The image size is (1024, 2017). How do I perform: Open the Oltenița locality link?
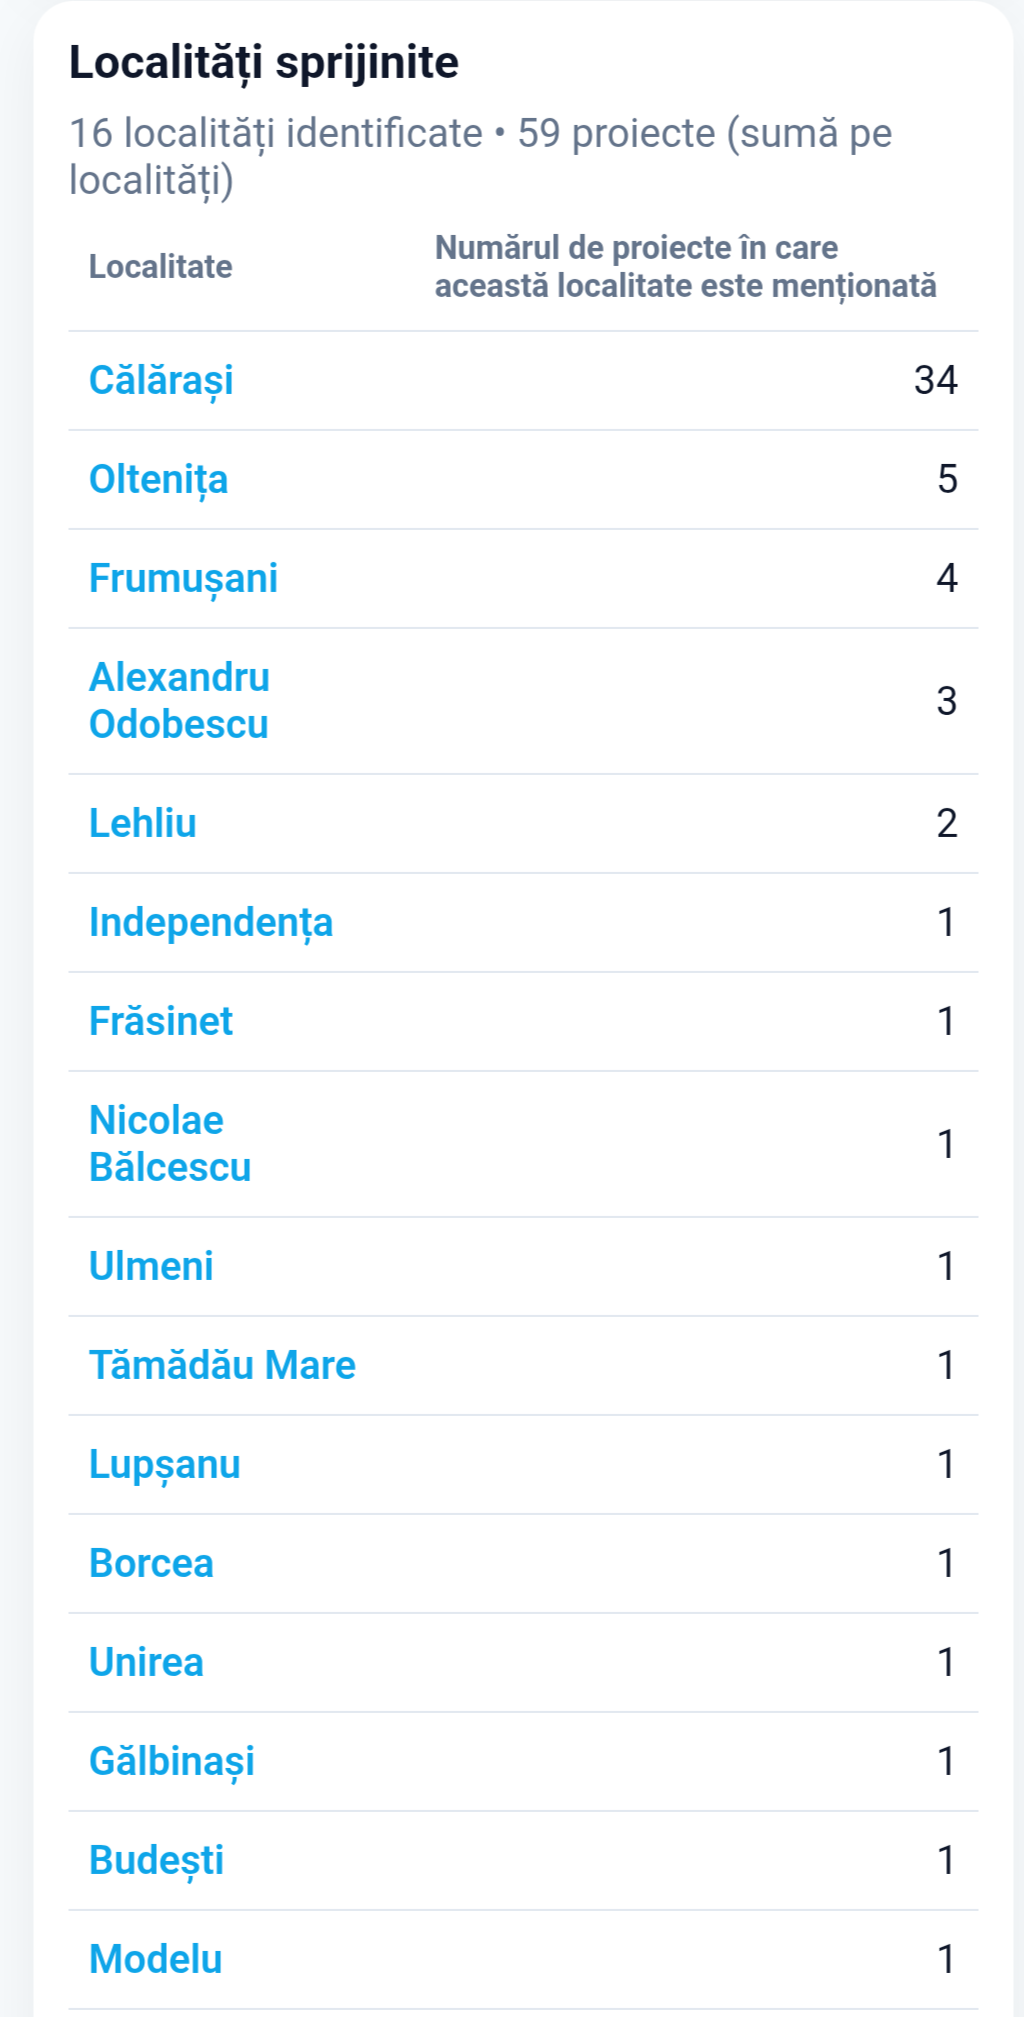(158, 480)
